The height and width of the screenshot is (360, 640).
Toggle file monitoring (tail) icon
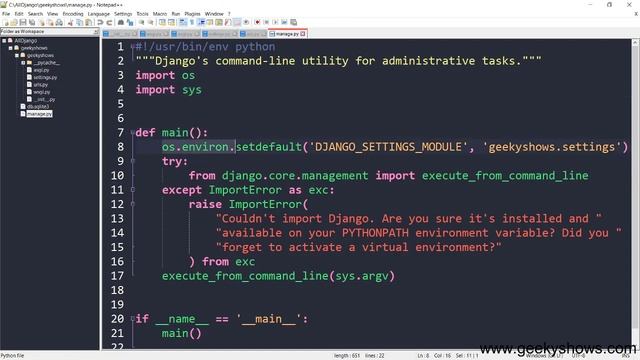click(246, 22)
